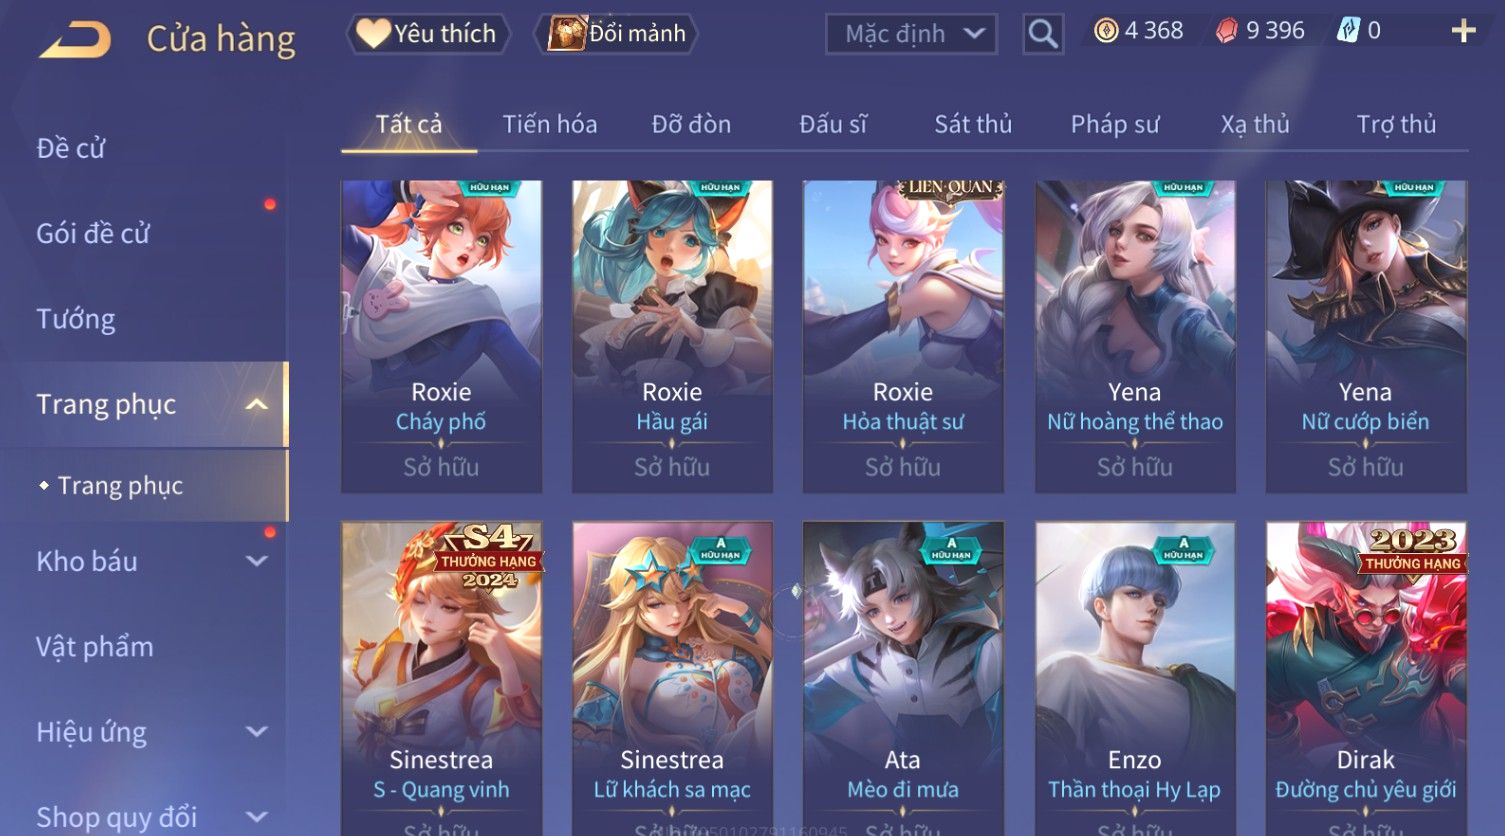This screenshot has width=1505, height=836.
Task: Select the Yena Nữ cướp biển skin card
Action: (x=1366, y=336)
